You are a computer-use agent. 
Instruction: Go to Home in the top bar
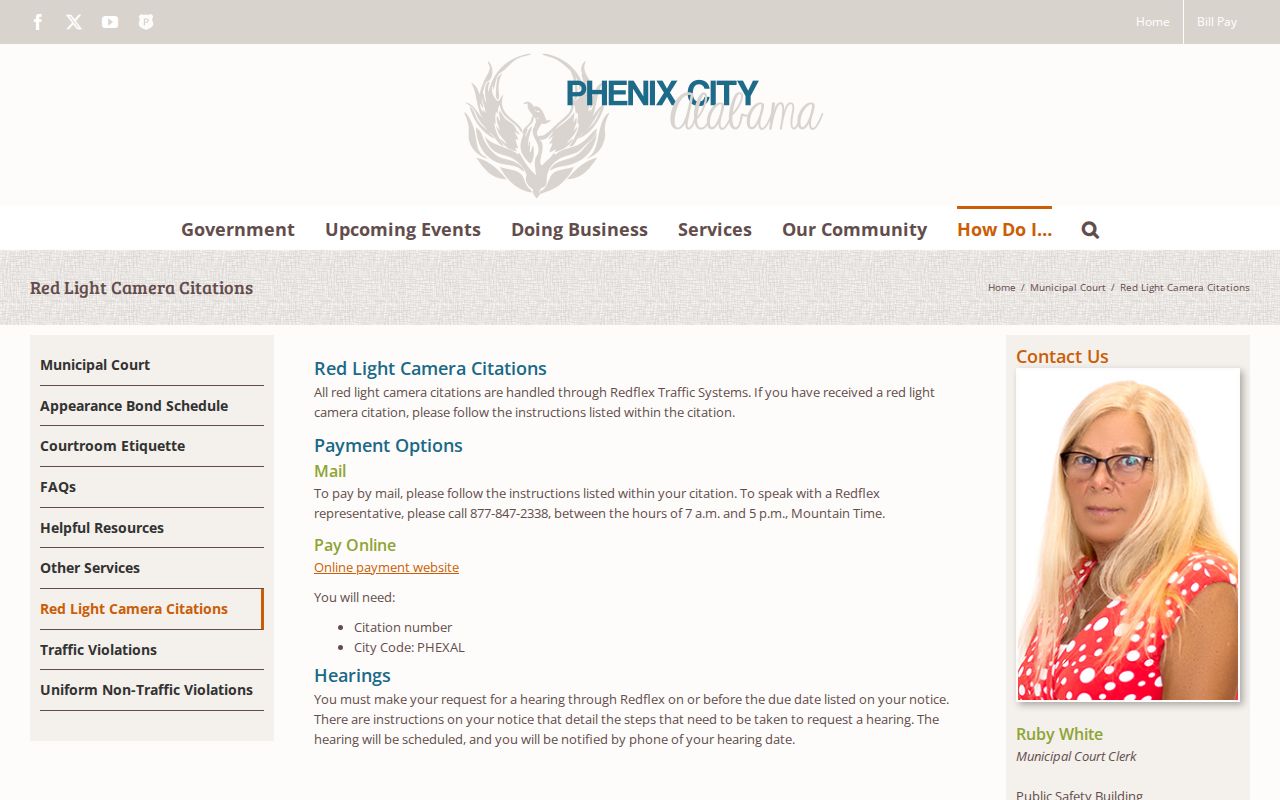[x=1152, y=22]
